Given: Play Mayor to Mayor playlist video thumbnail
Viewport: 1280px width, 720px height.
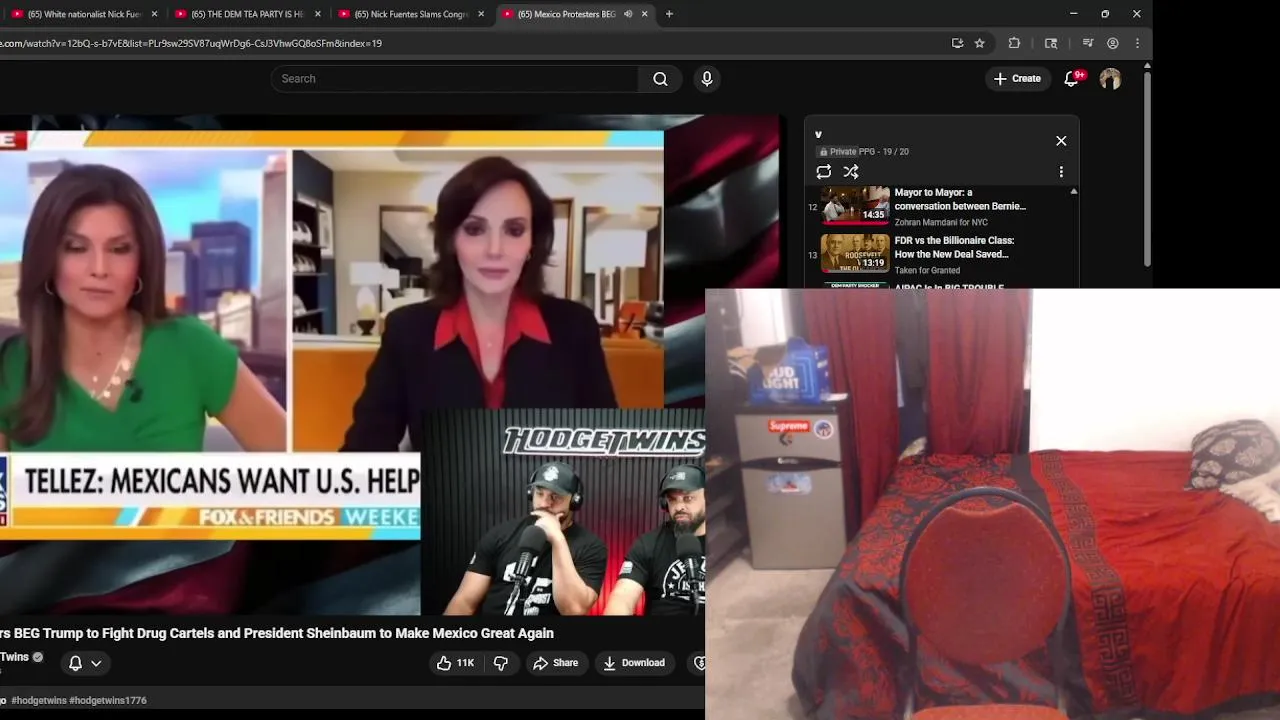Looking at the screenshot, I should (855, 205).
